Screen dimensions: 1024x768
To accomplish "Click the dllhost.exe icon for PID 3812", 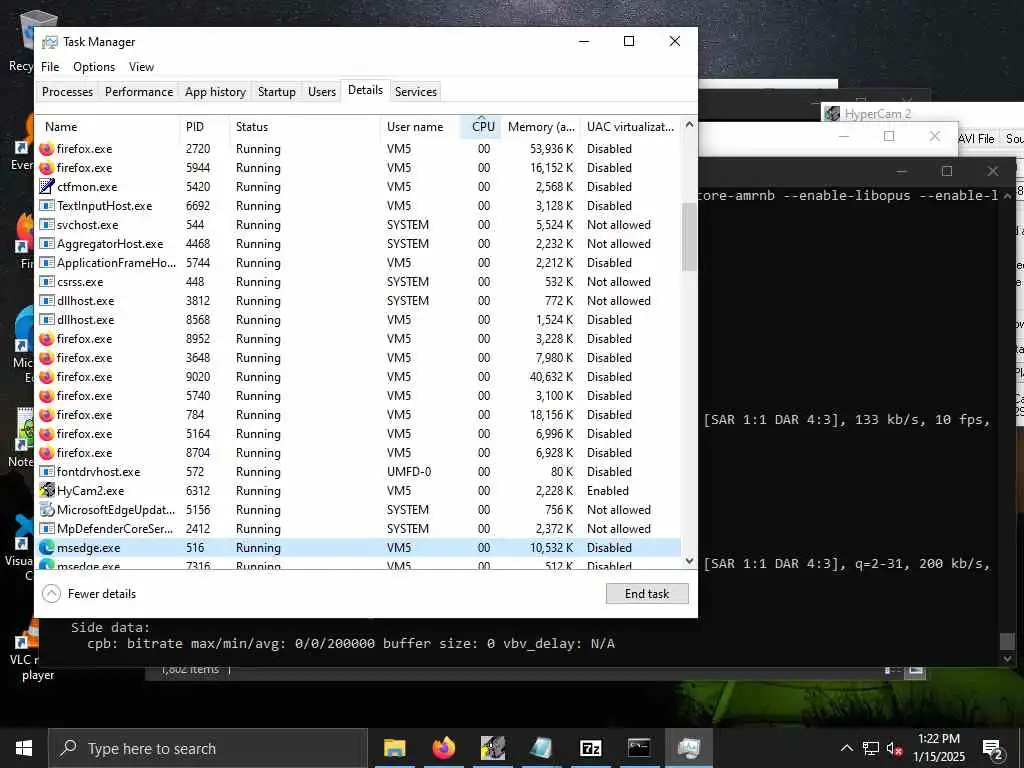I will click(46, 300).
